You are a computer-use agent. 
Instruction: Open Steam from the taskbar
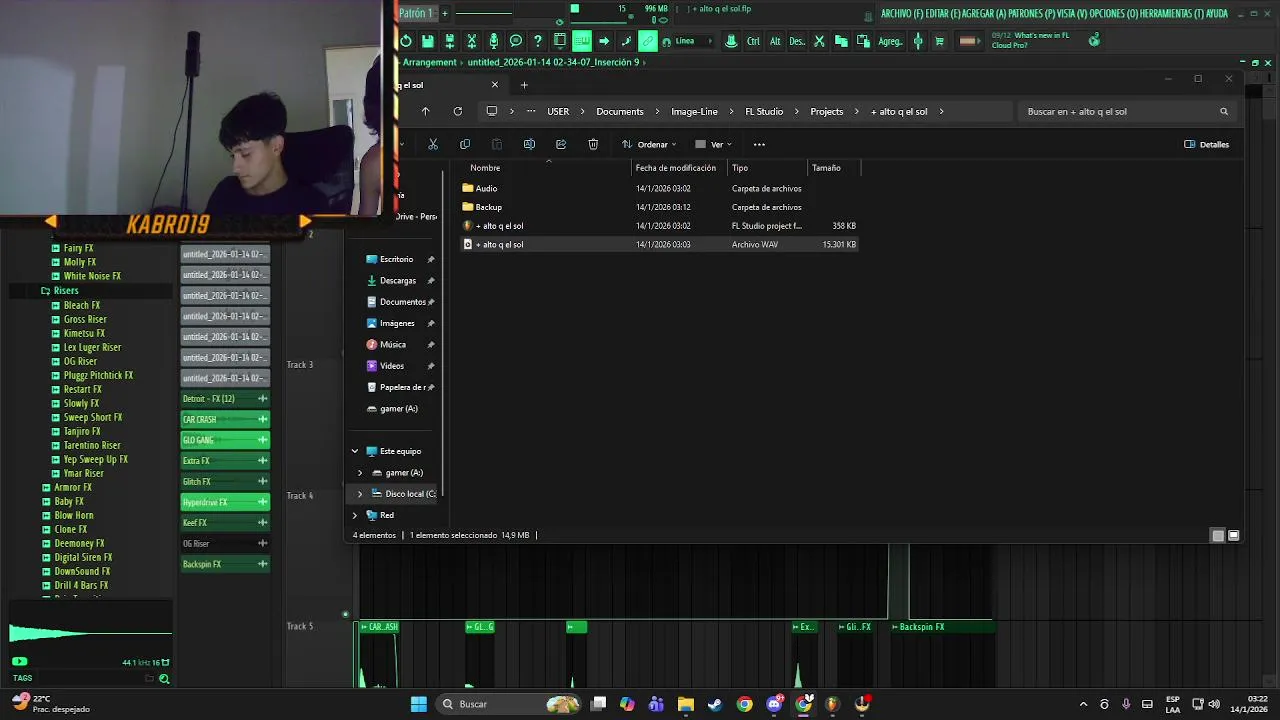tap(715, 704)
